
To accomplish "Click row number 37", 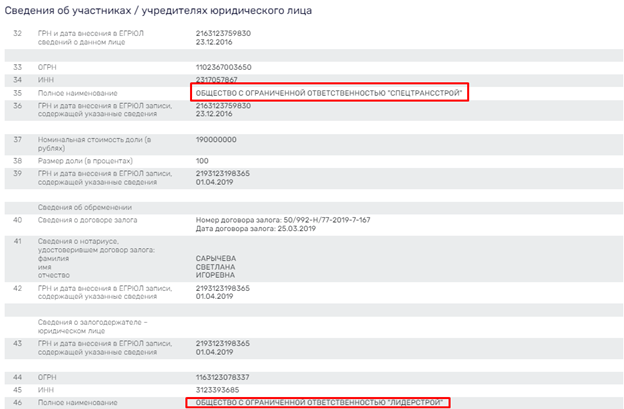I will point(17,140).
